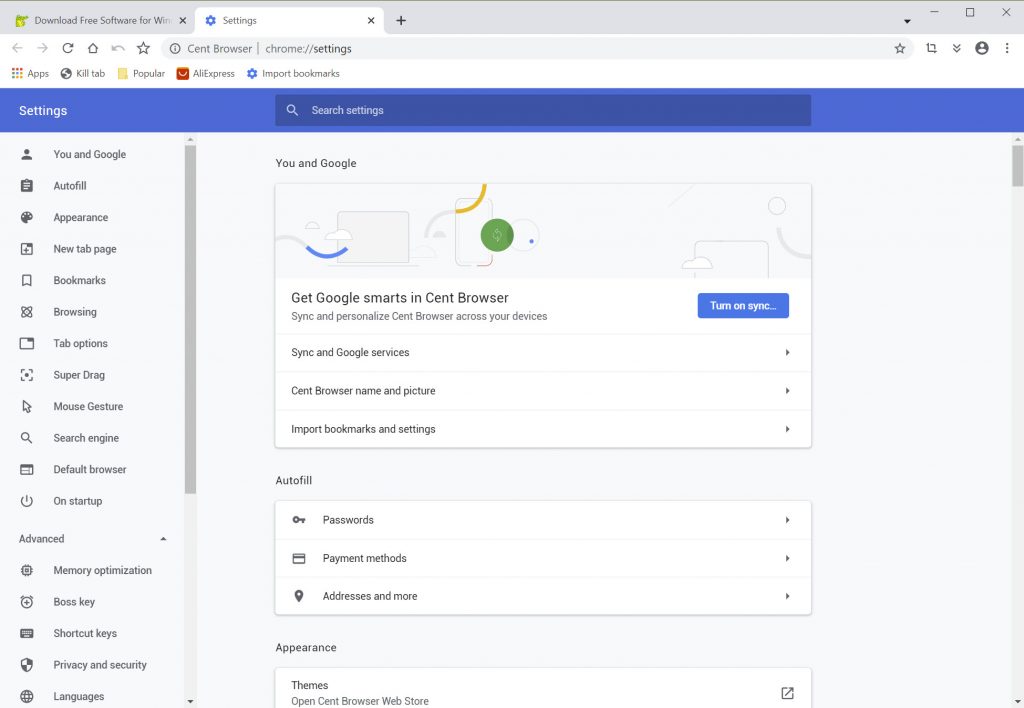Click the Boss key sidebar icon
This screenshot has height=708, width=1024.
pos(27,602)
